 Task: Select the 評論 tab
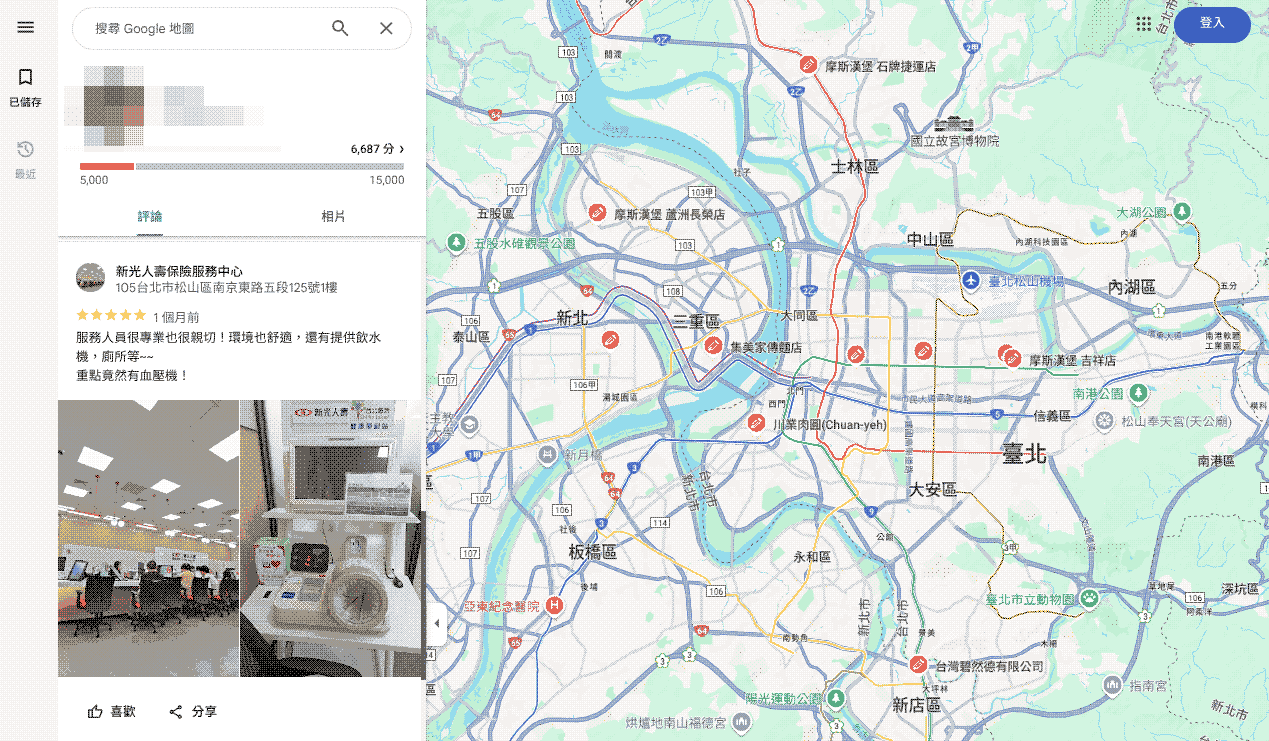[x=150, y=216]
